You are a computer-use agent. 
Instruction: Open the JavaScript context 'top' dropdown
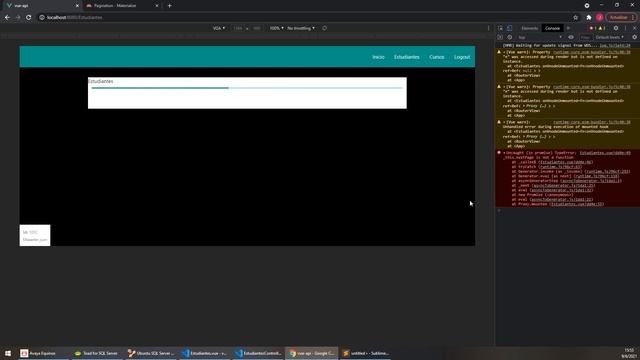[539, 37]
